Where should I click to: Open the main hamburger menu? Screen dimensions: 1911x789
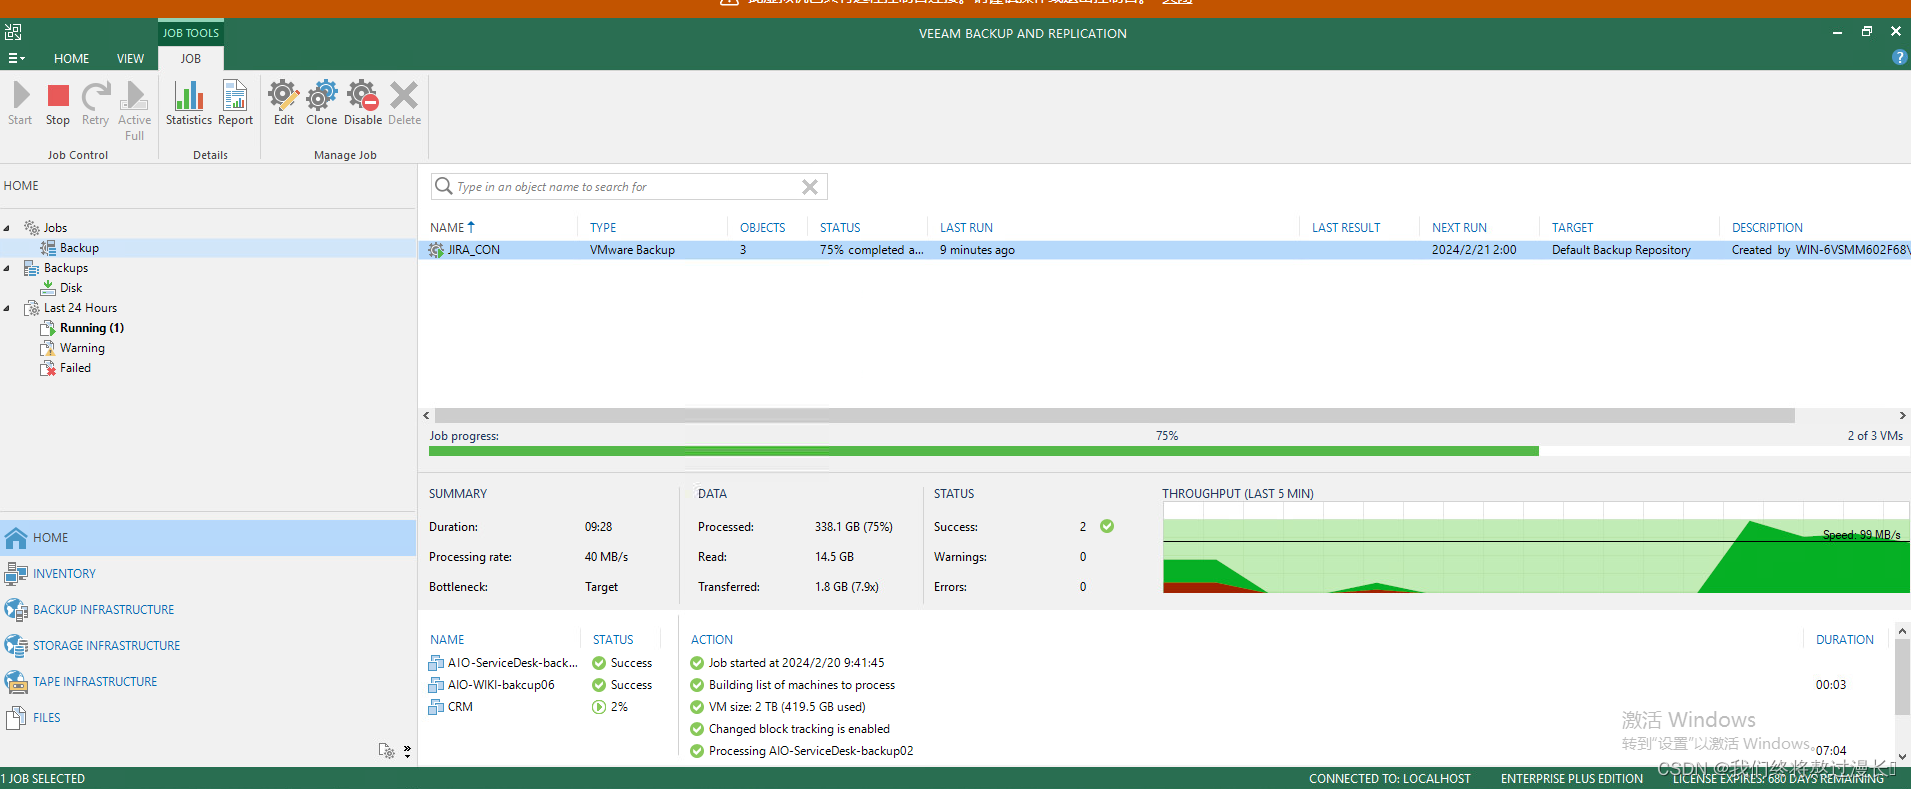(x=16, y=58)
